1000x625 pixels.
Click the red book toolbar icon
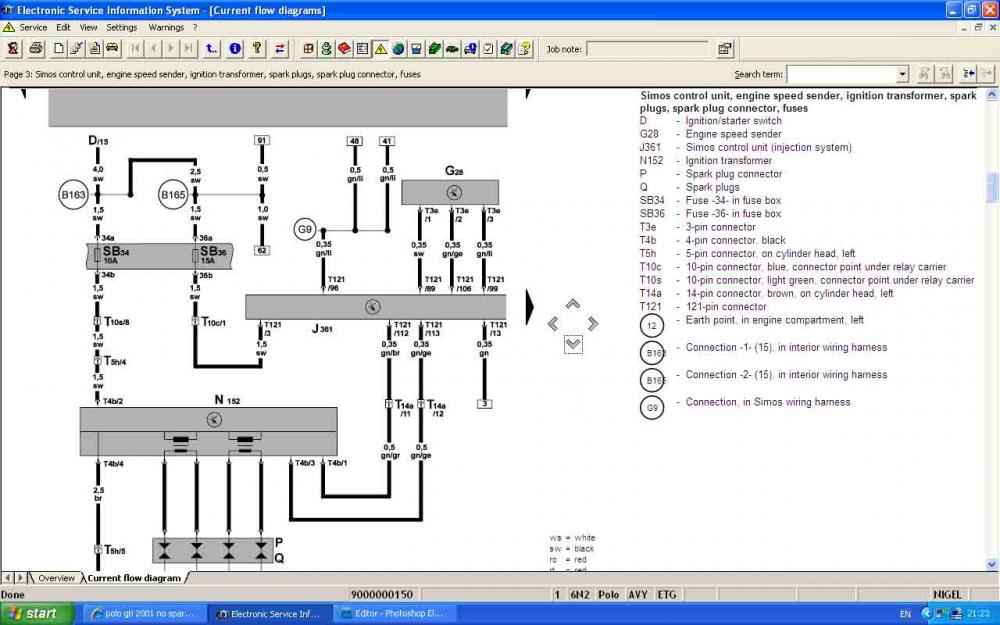coord(344,48)
